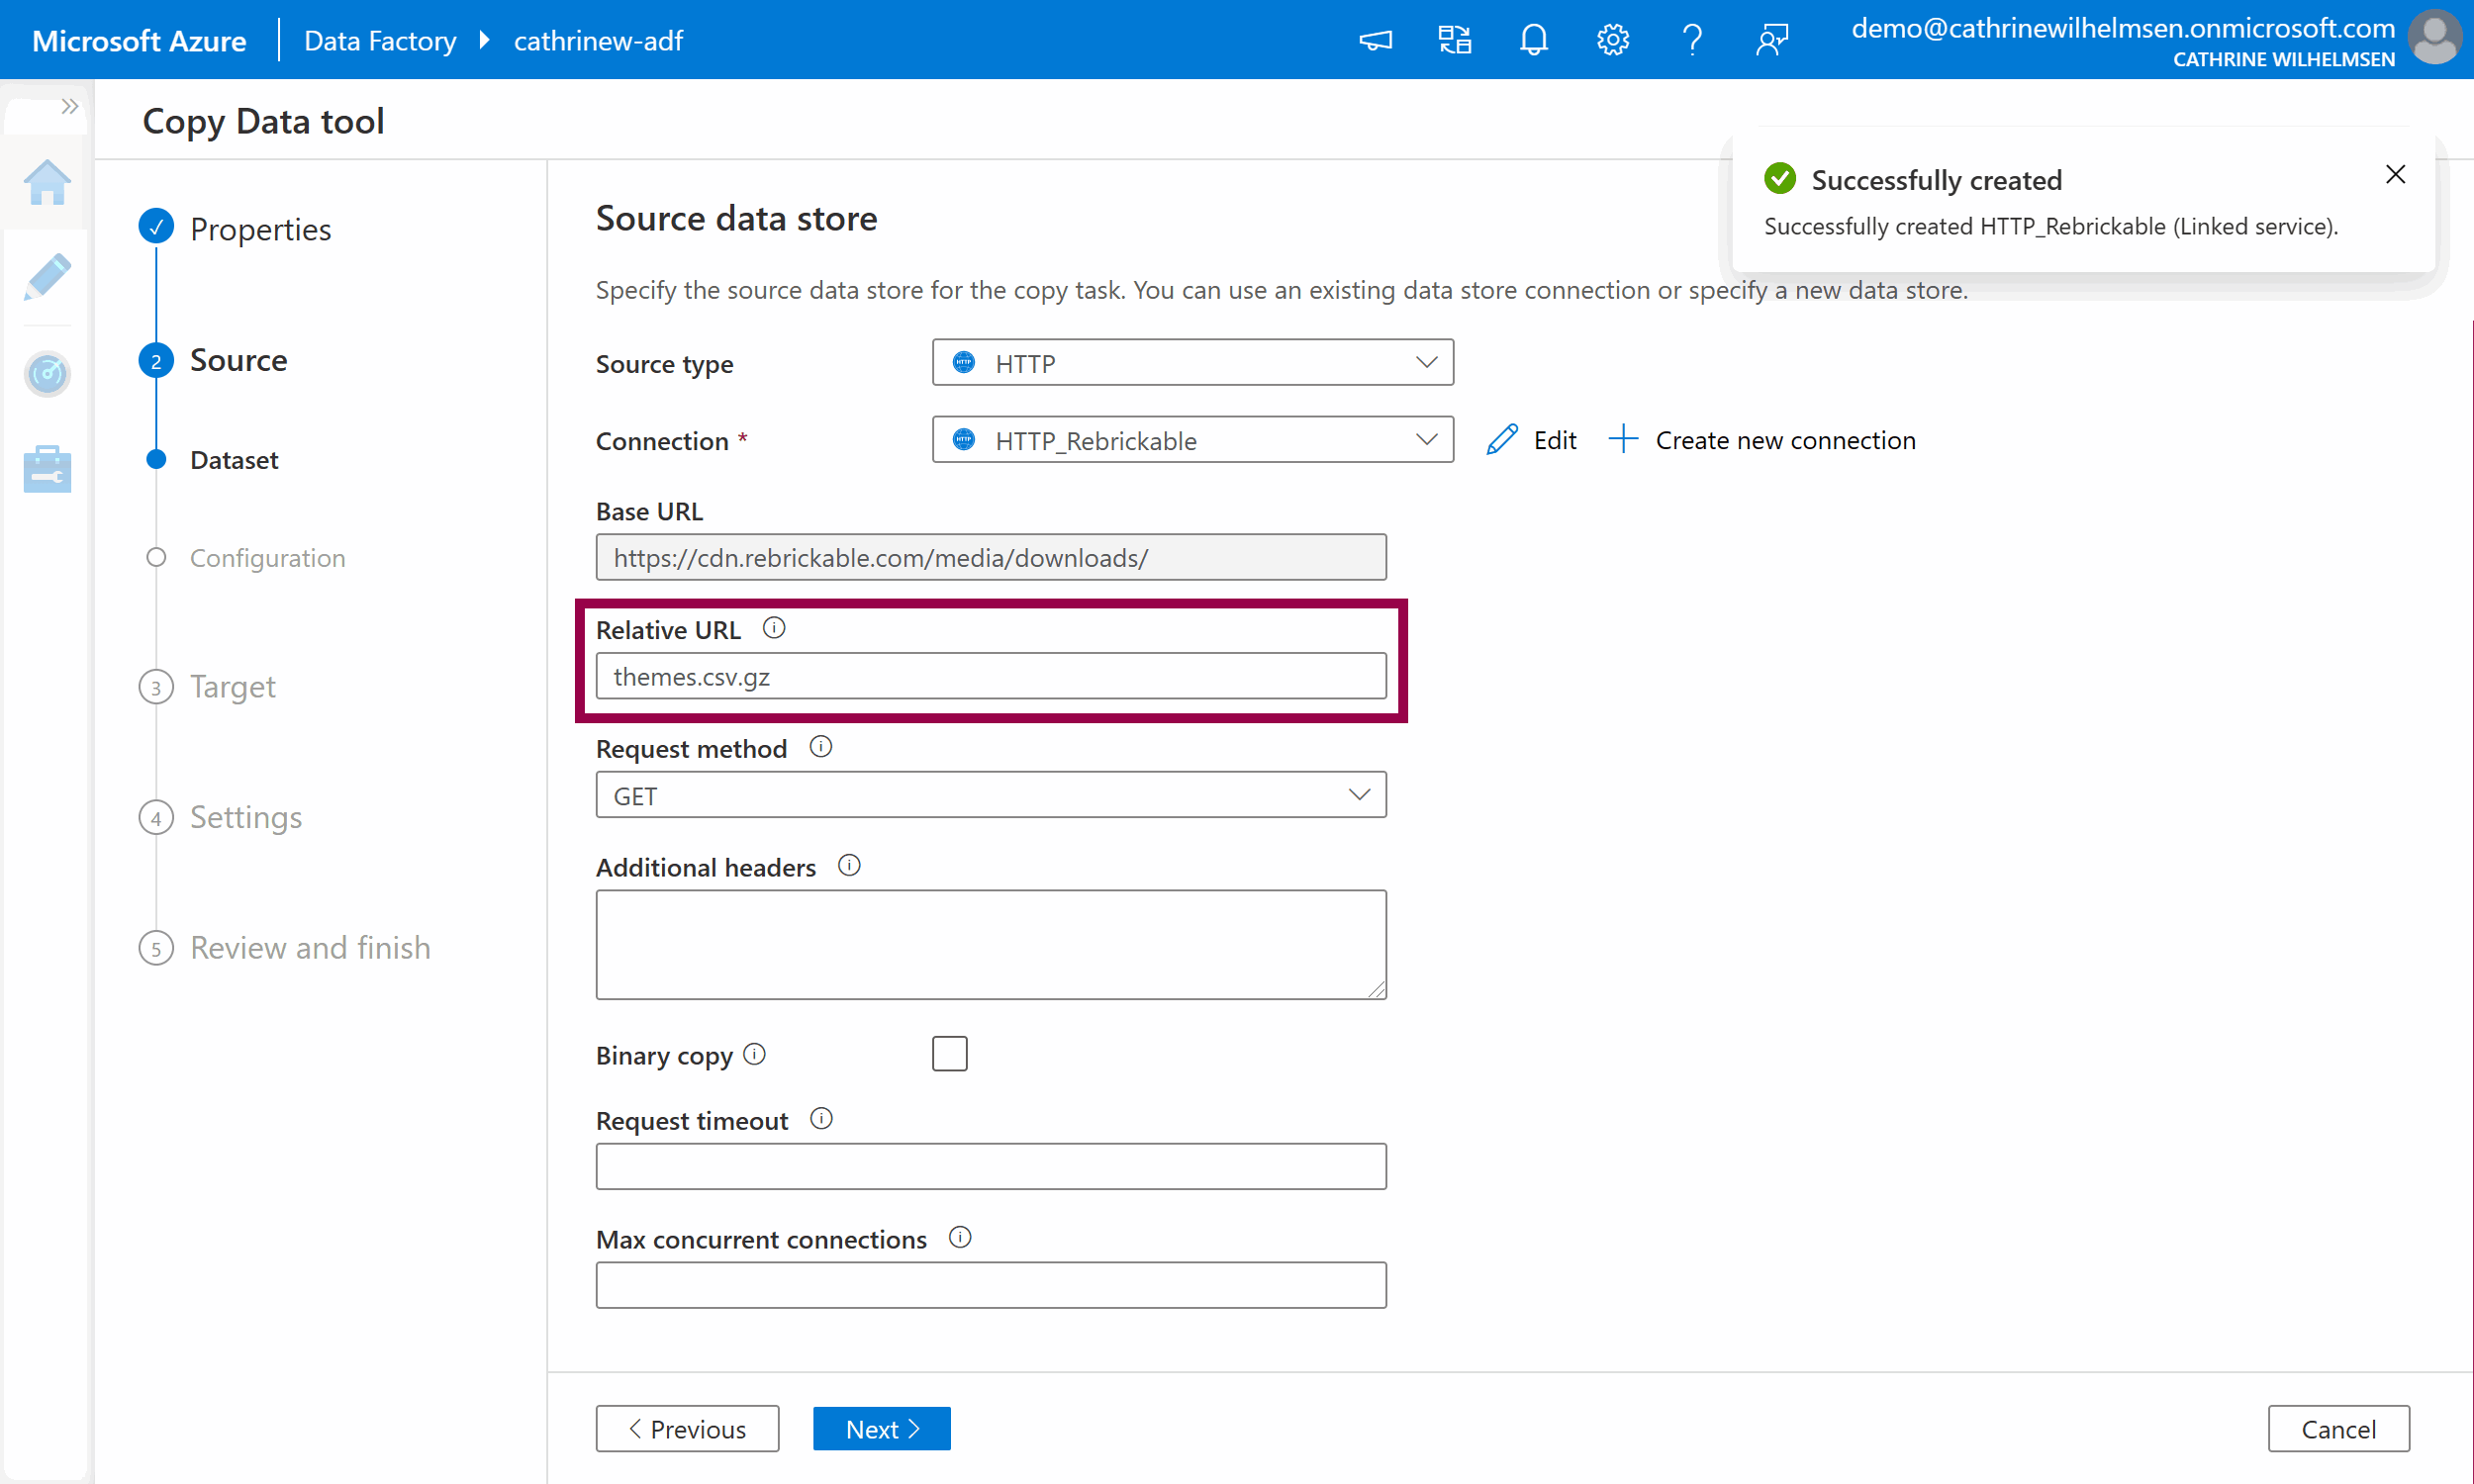Open the Monitor gauge icon in sidebar
This screenshot has height=1484, width=2474.
[47, 374]
